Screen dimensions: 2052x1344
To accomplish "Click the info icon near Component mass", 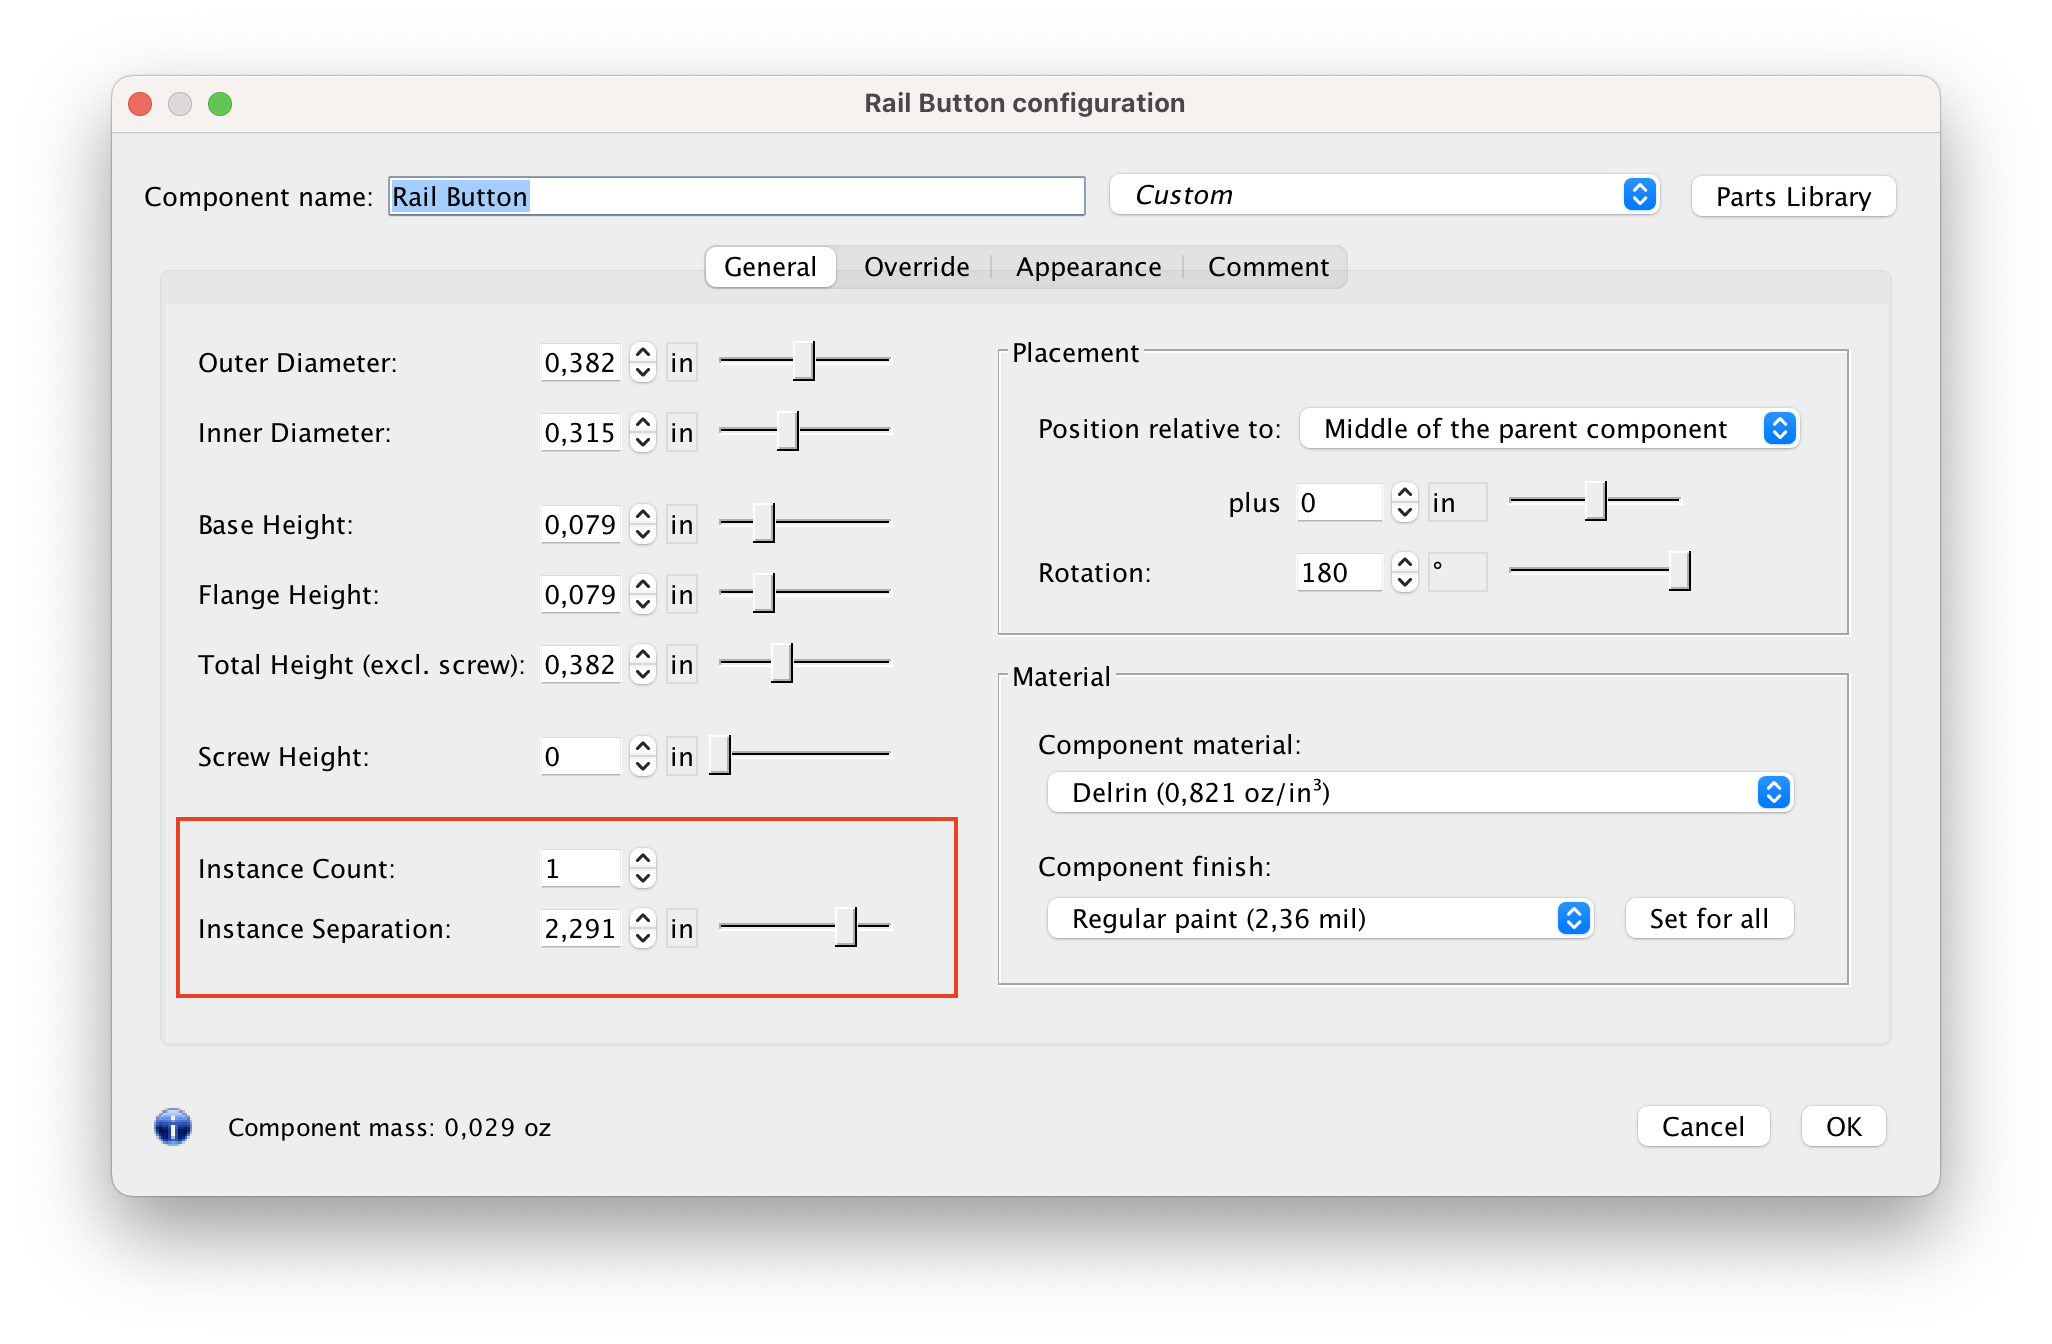I will 172,1127.
